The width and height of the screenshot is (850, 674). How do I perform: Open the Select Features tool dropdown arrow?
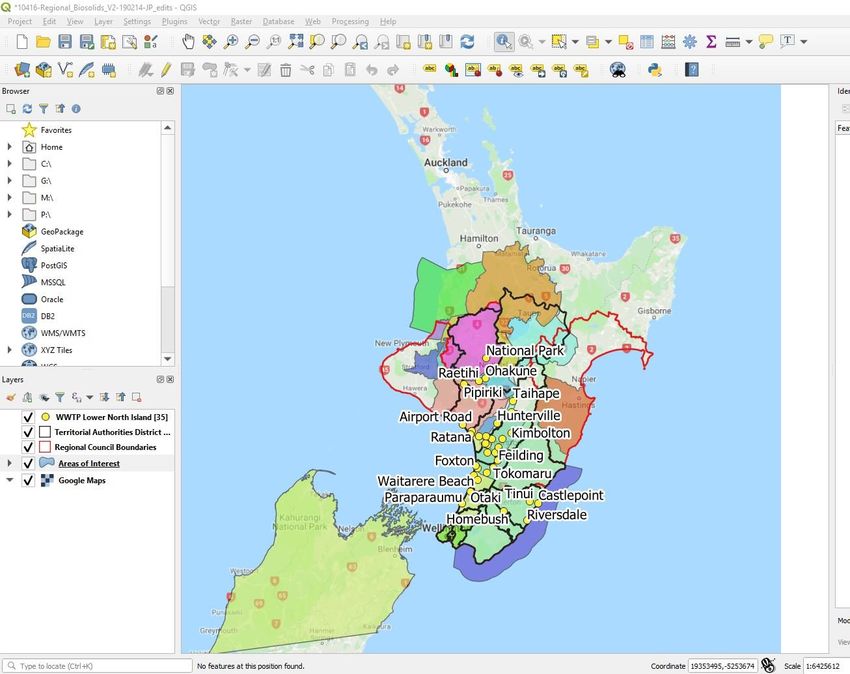575,41
